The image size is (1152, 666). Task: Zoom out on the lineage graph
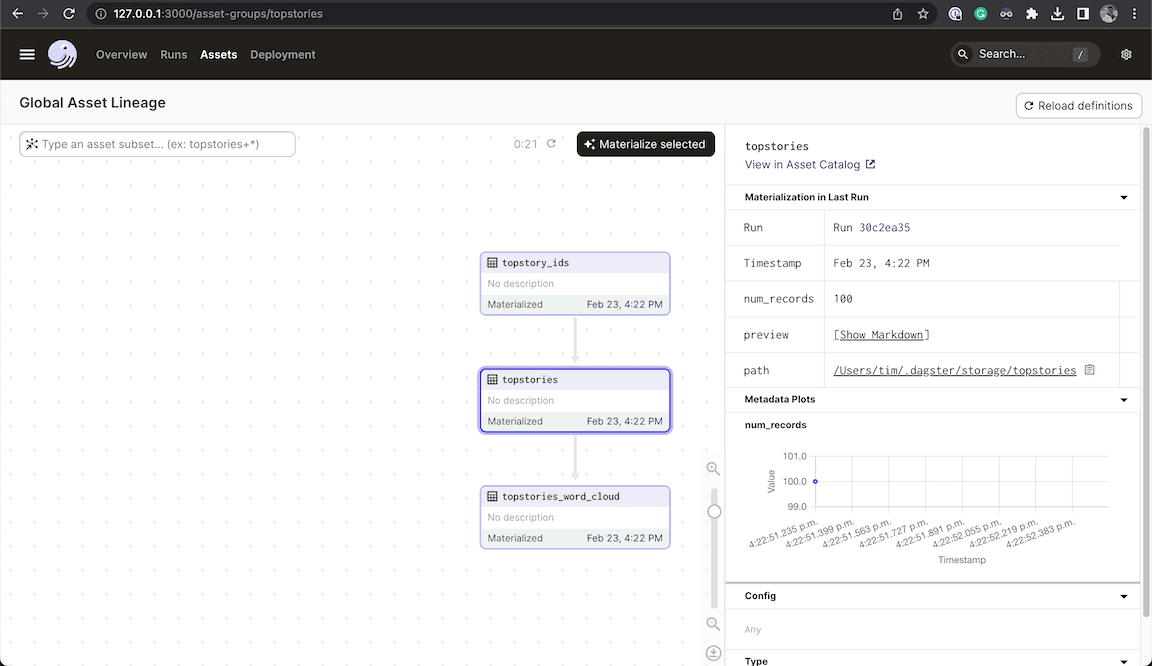click(x=712, y=623)
